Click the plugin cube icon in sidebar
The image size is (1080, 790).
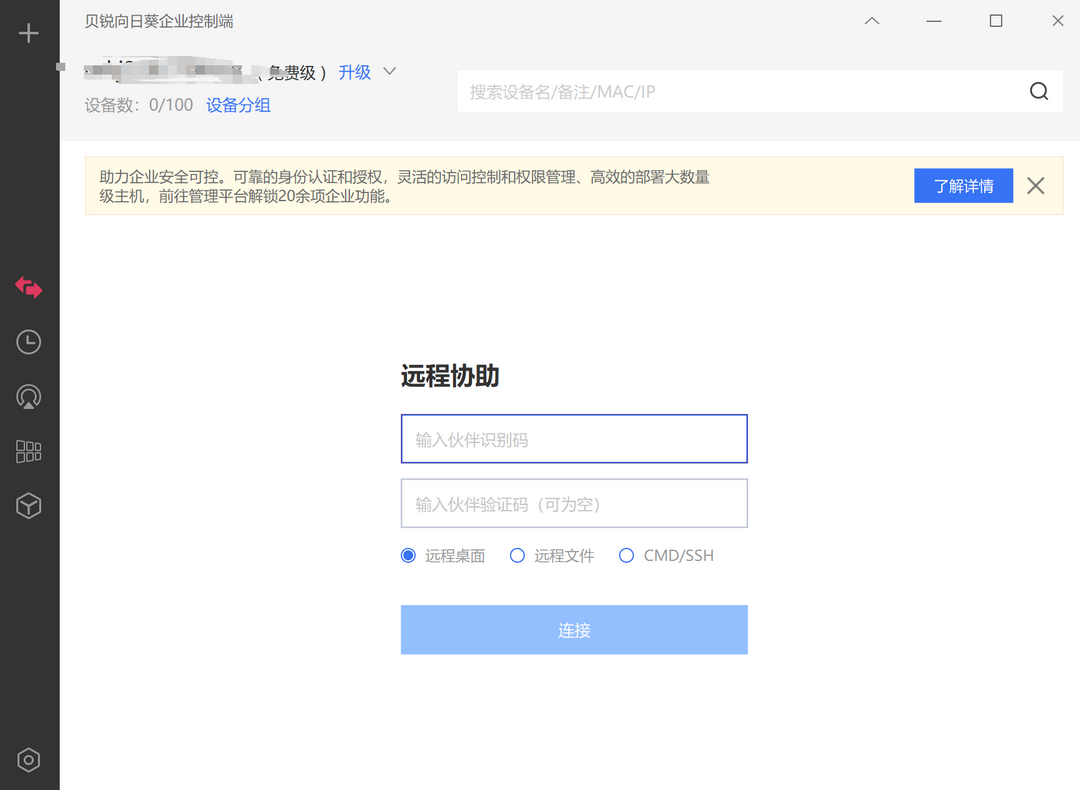(28, 505)
